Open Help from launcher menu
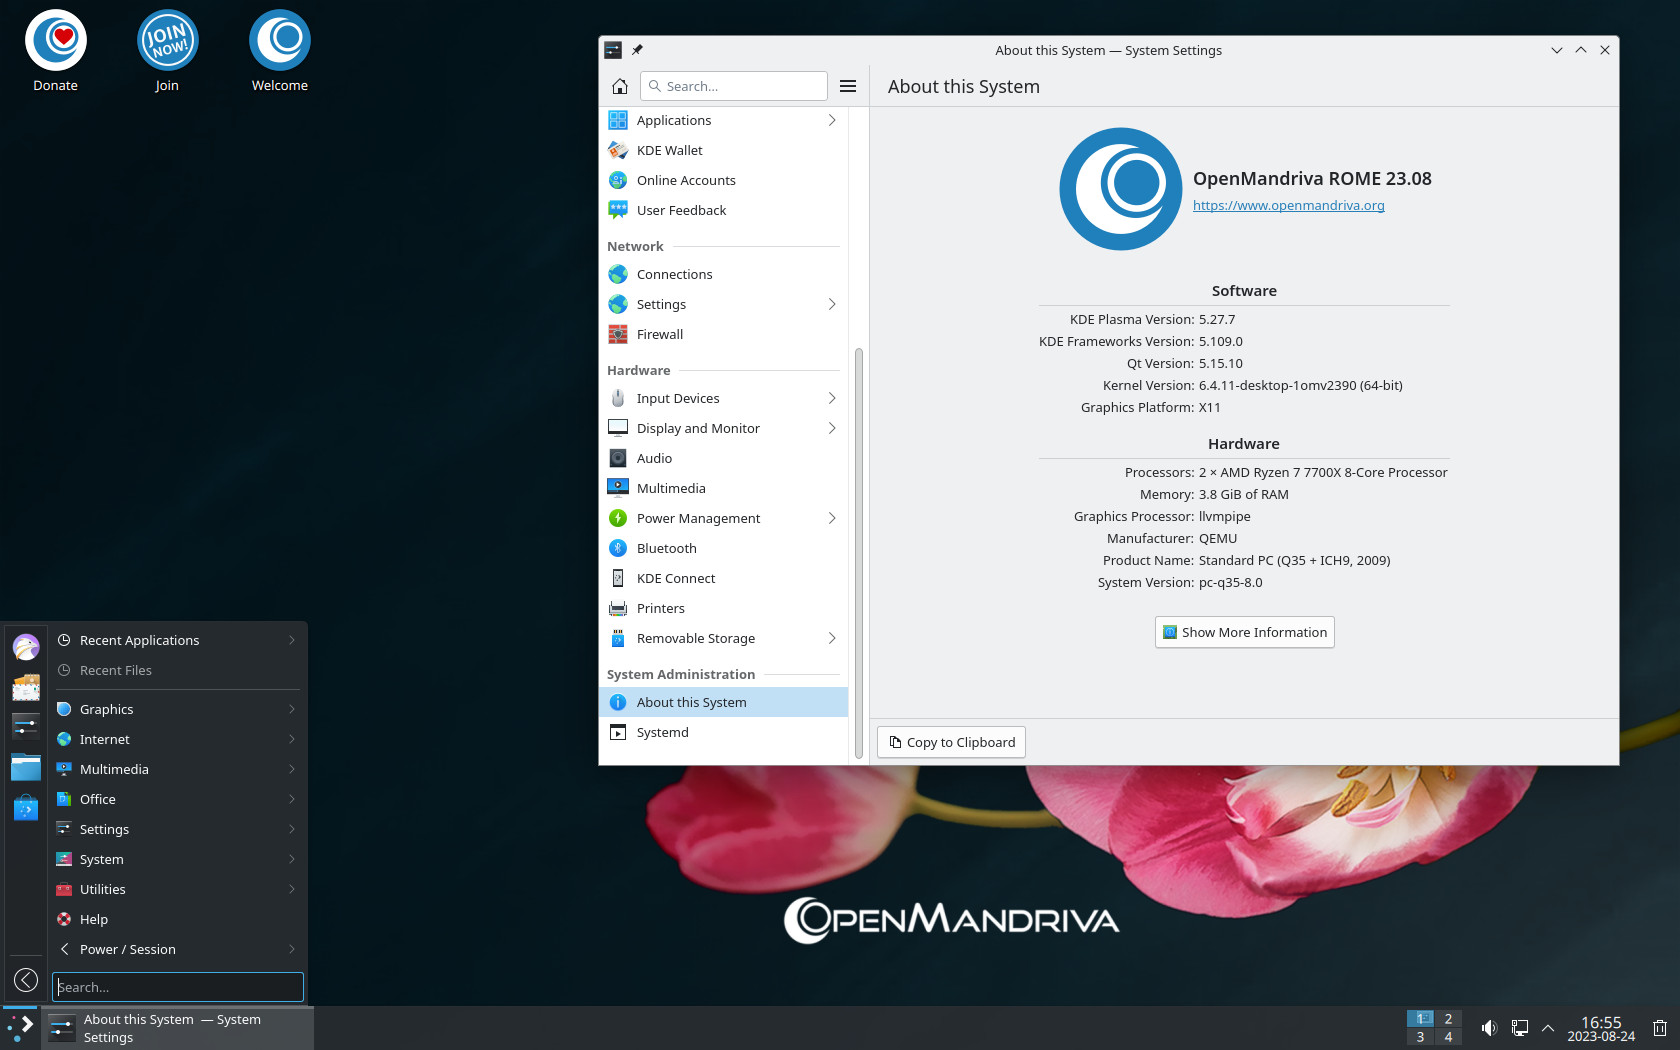The height and width of the screenshot is (1050, 1680). (177, 919)
